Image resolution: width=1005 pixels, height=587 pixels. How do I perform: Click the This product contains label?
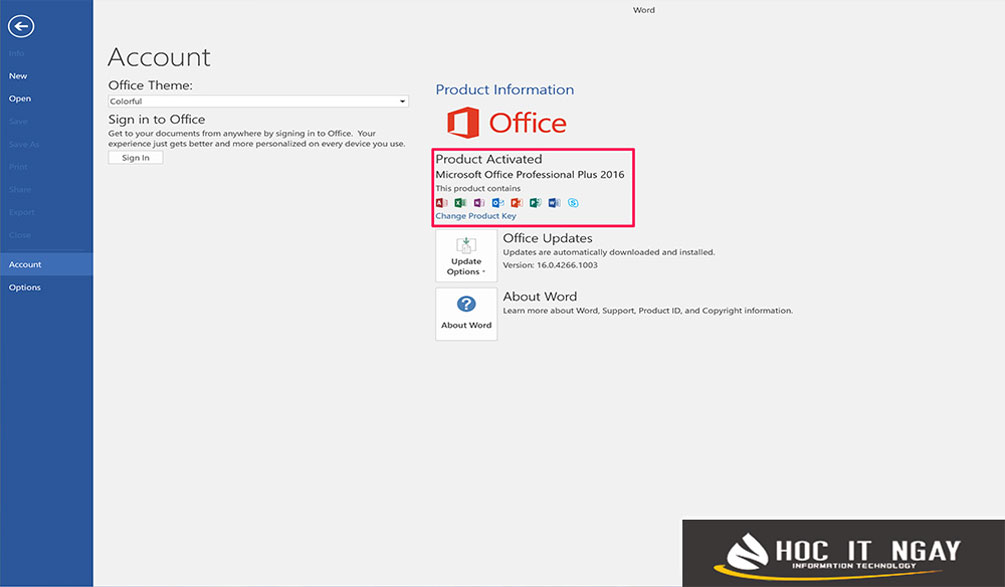pyautogui.click(x=478, y=188)
